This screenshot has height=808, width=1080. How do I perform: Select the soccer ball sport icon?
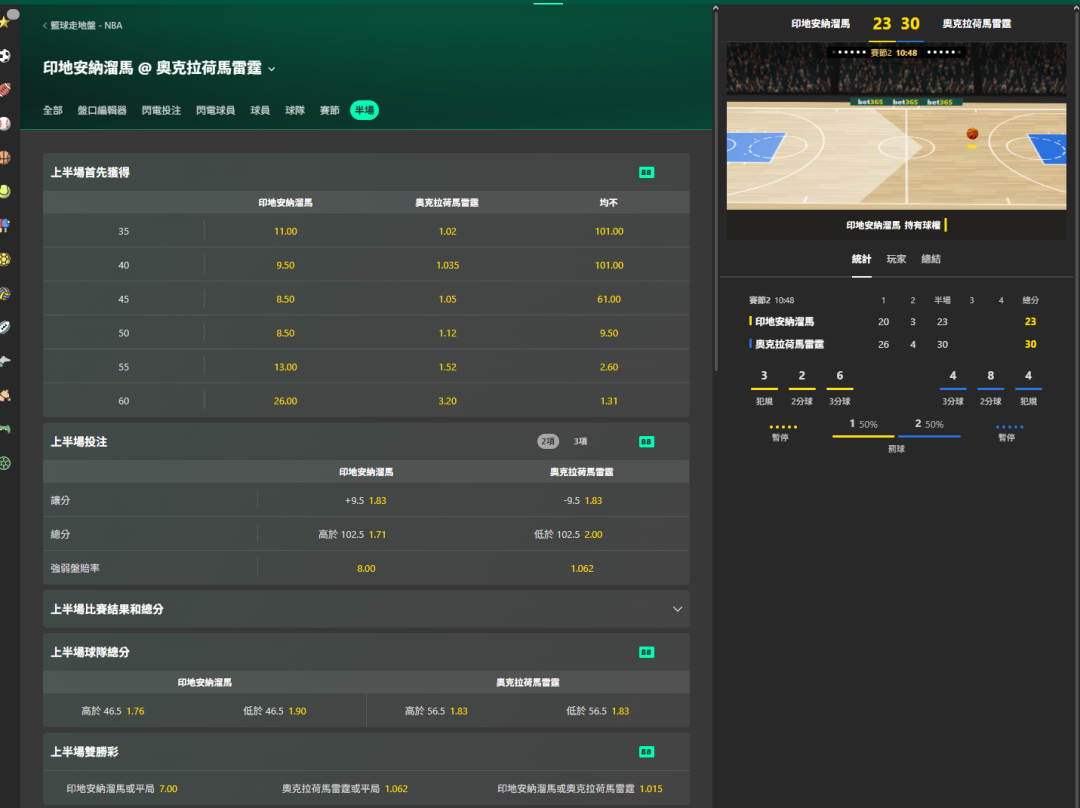tap(5, 56)
